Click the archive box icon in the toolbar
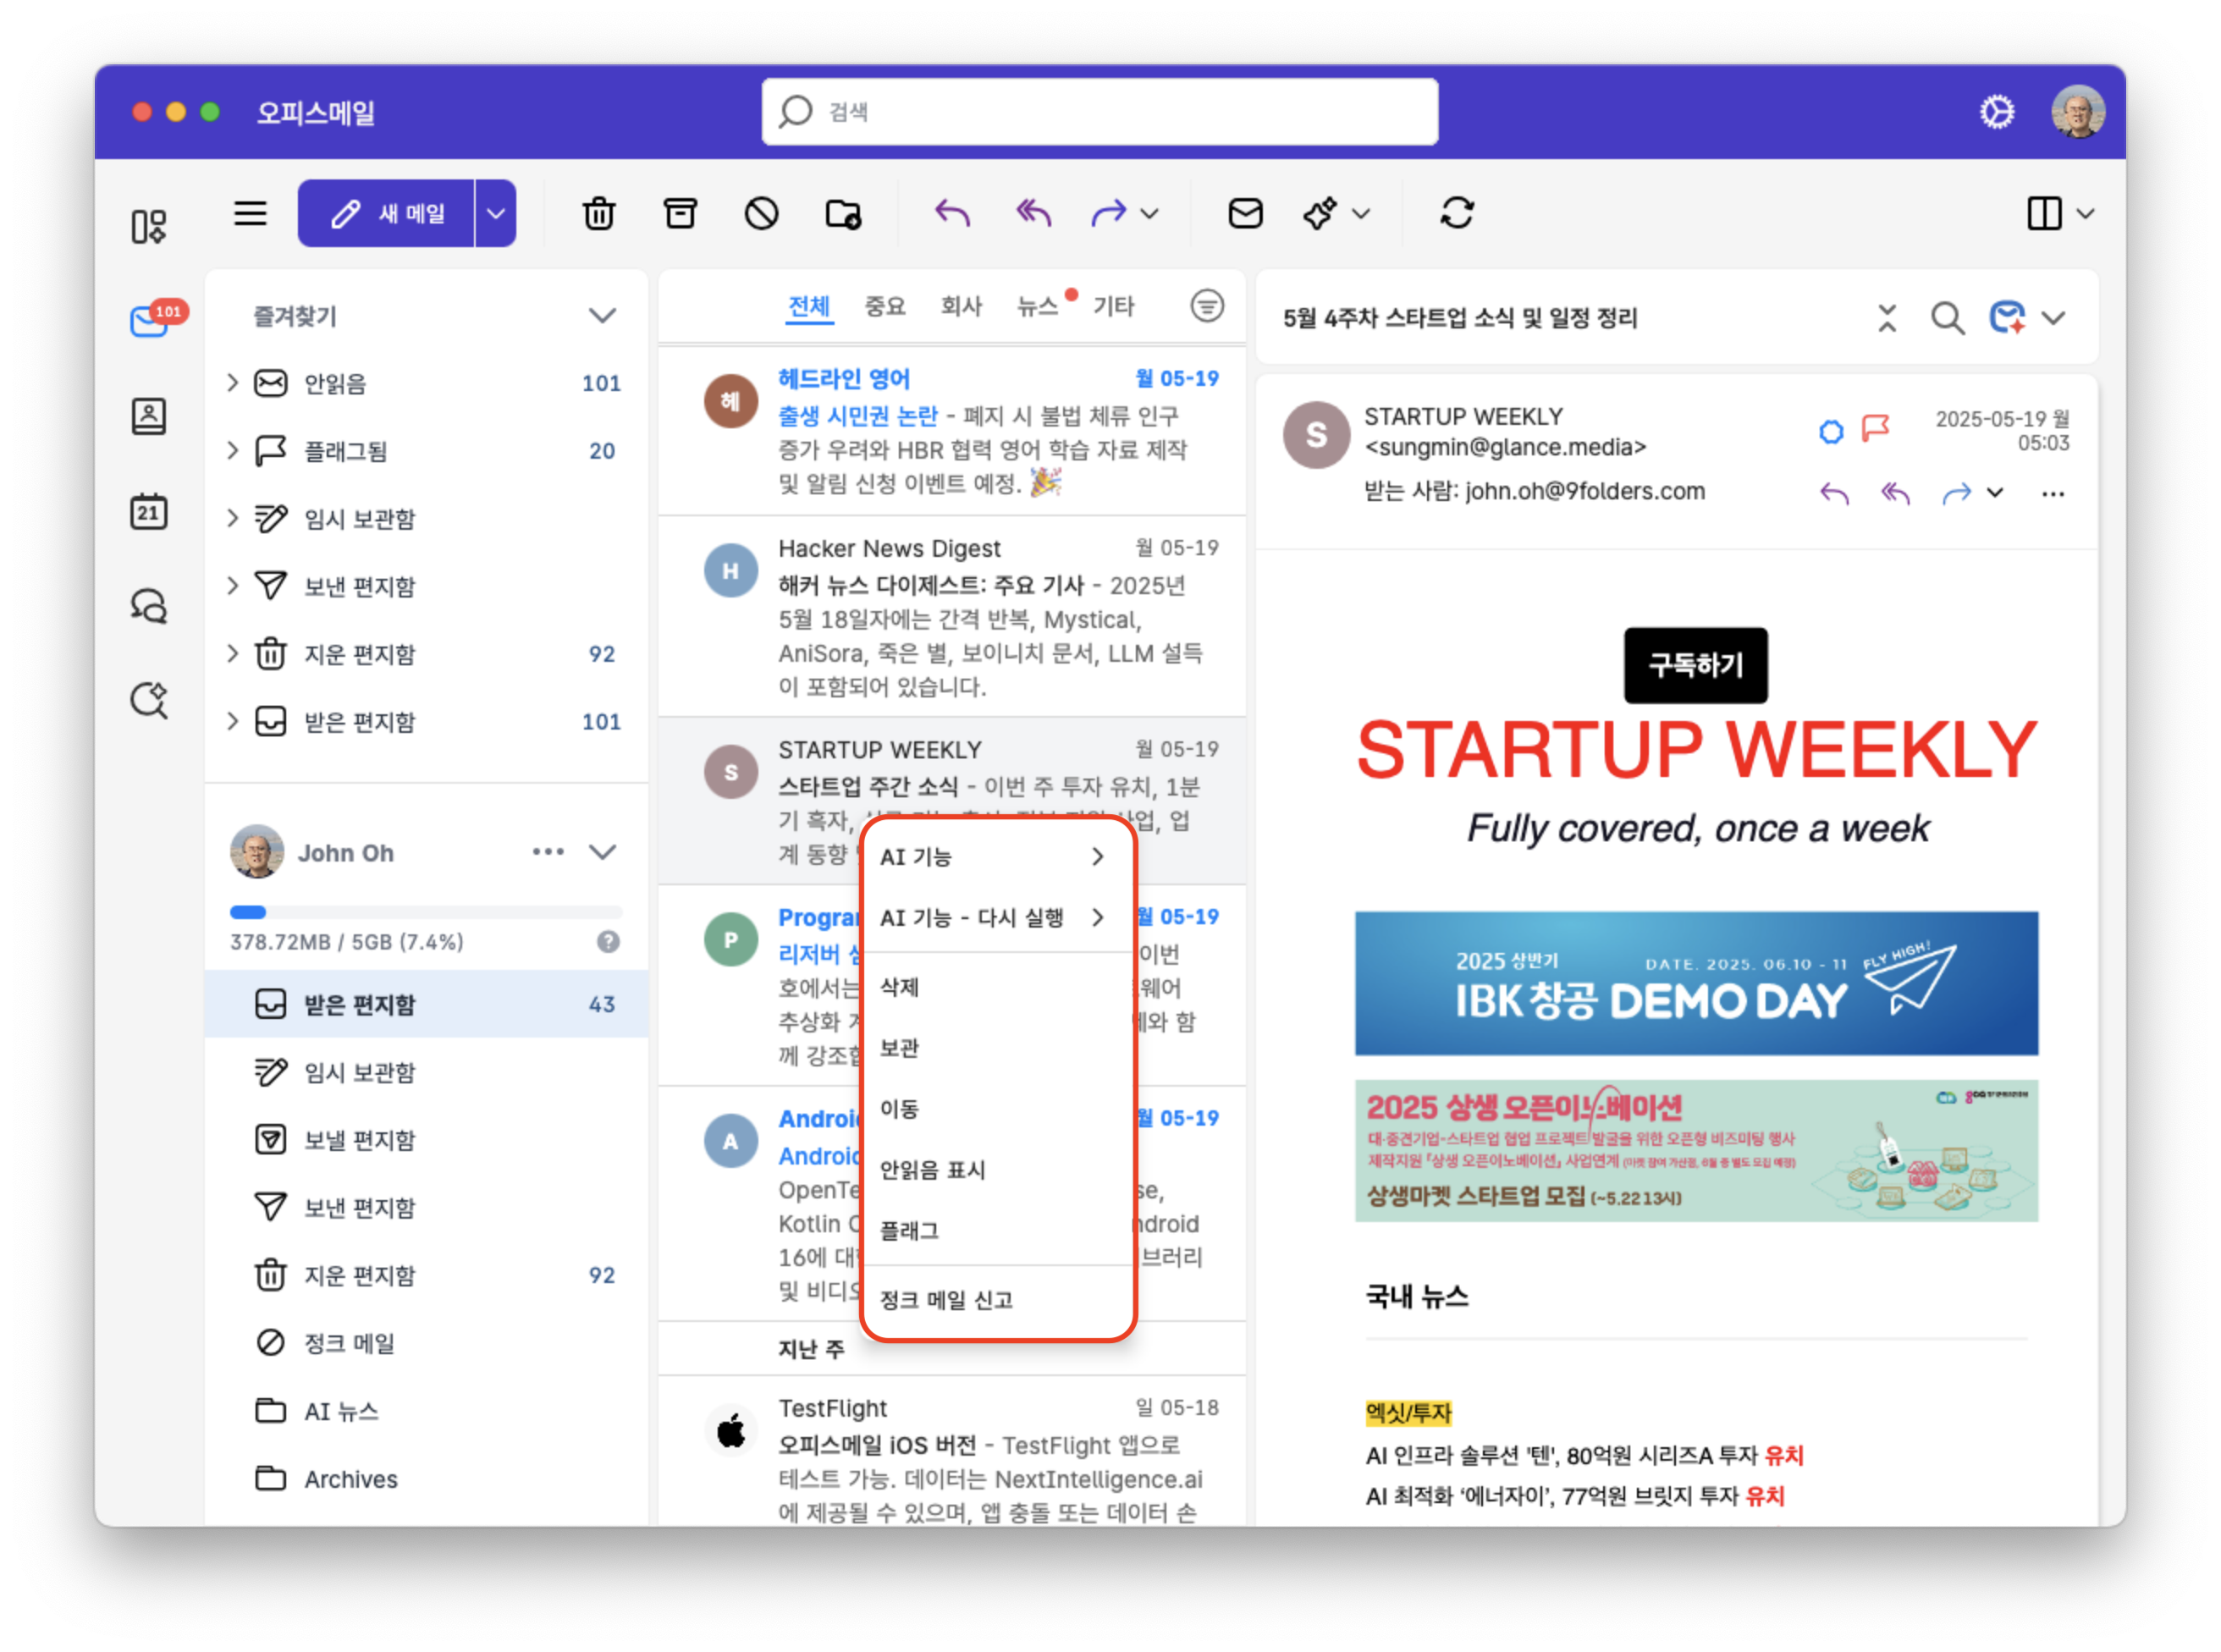 (680, 213)
